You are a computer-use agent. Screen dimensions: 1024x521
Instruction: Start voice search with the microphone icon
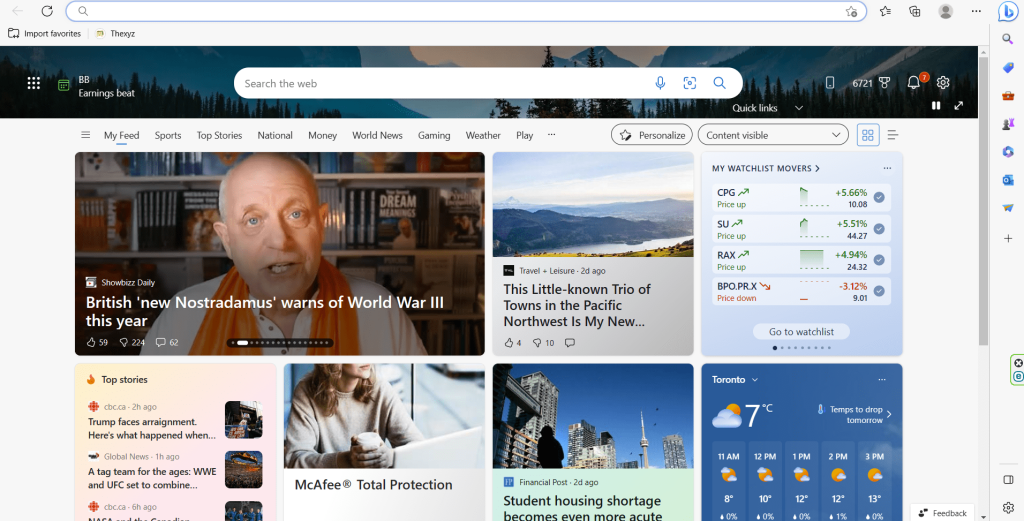click(x=660, y=83)
